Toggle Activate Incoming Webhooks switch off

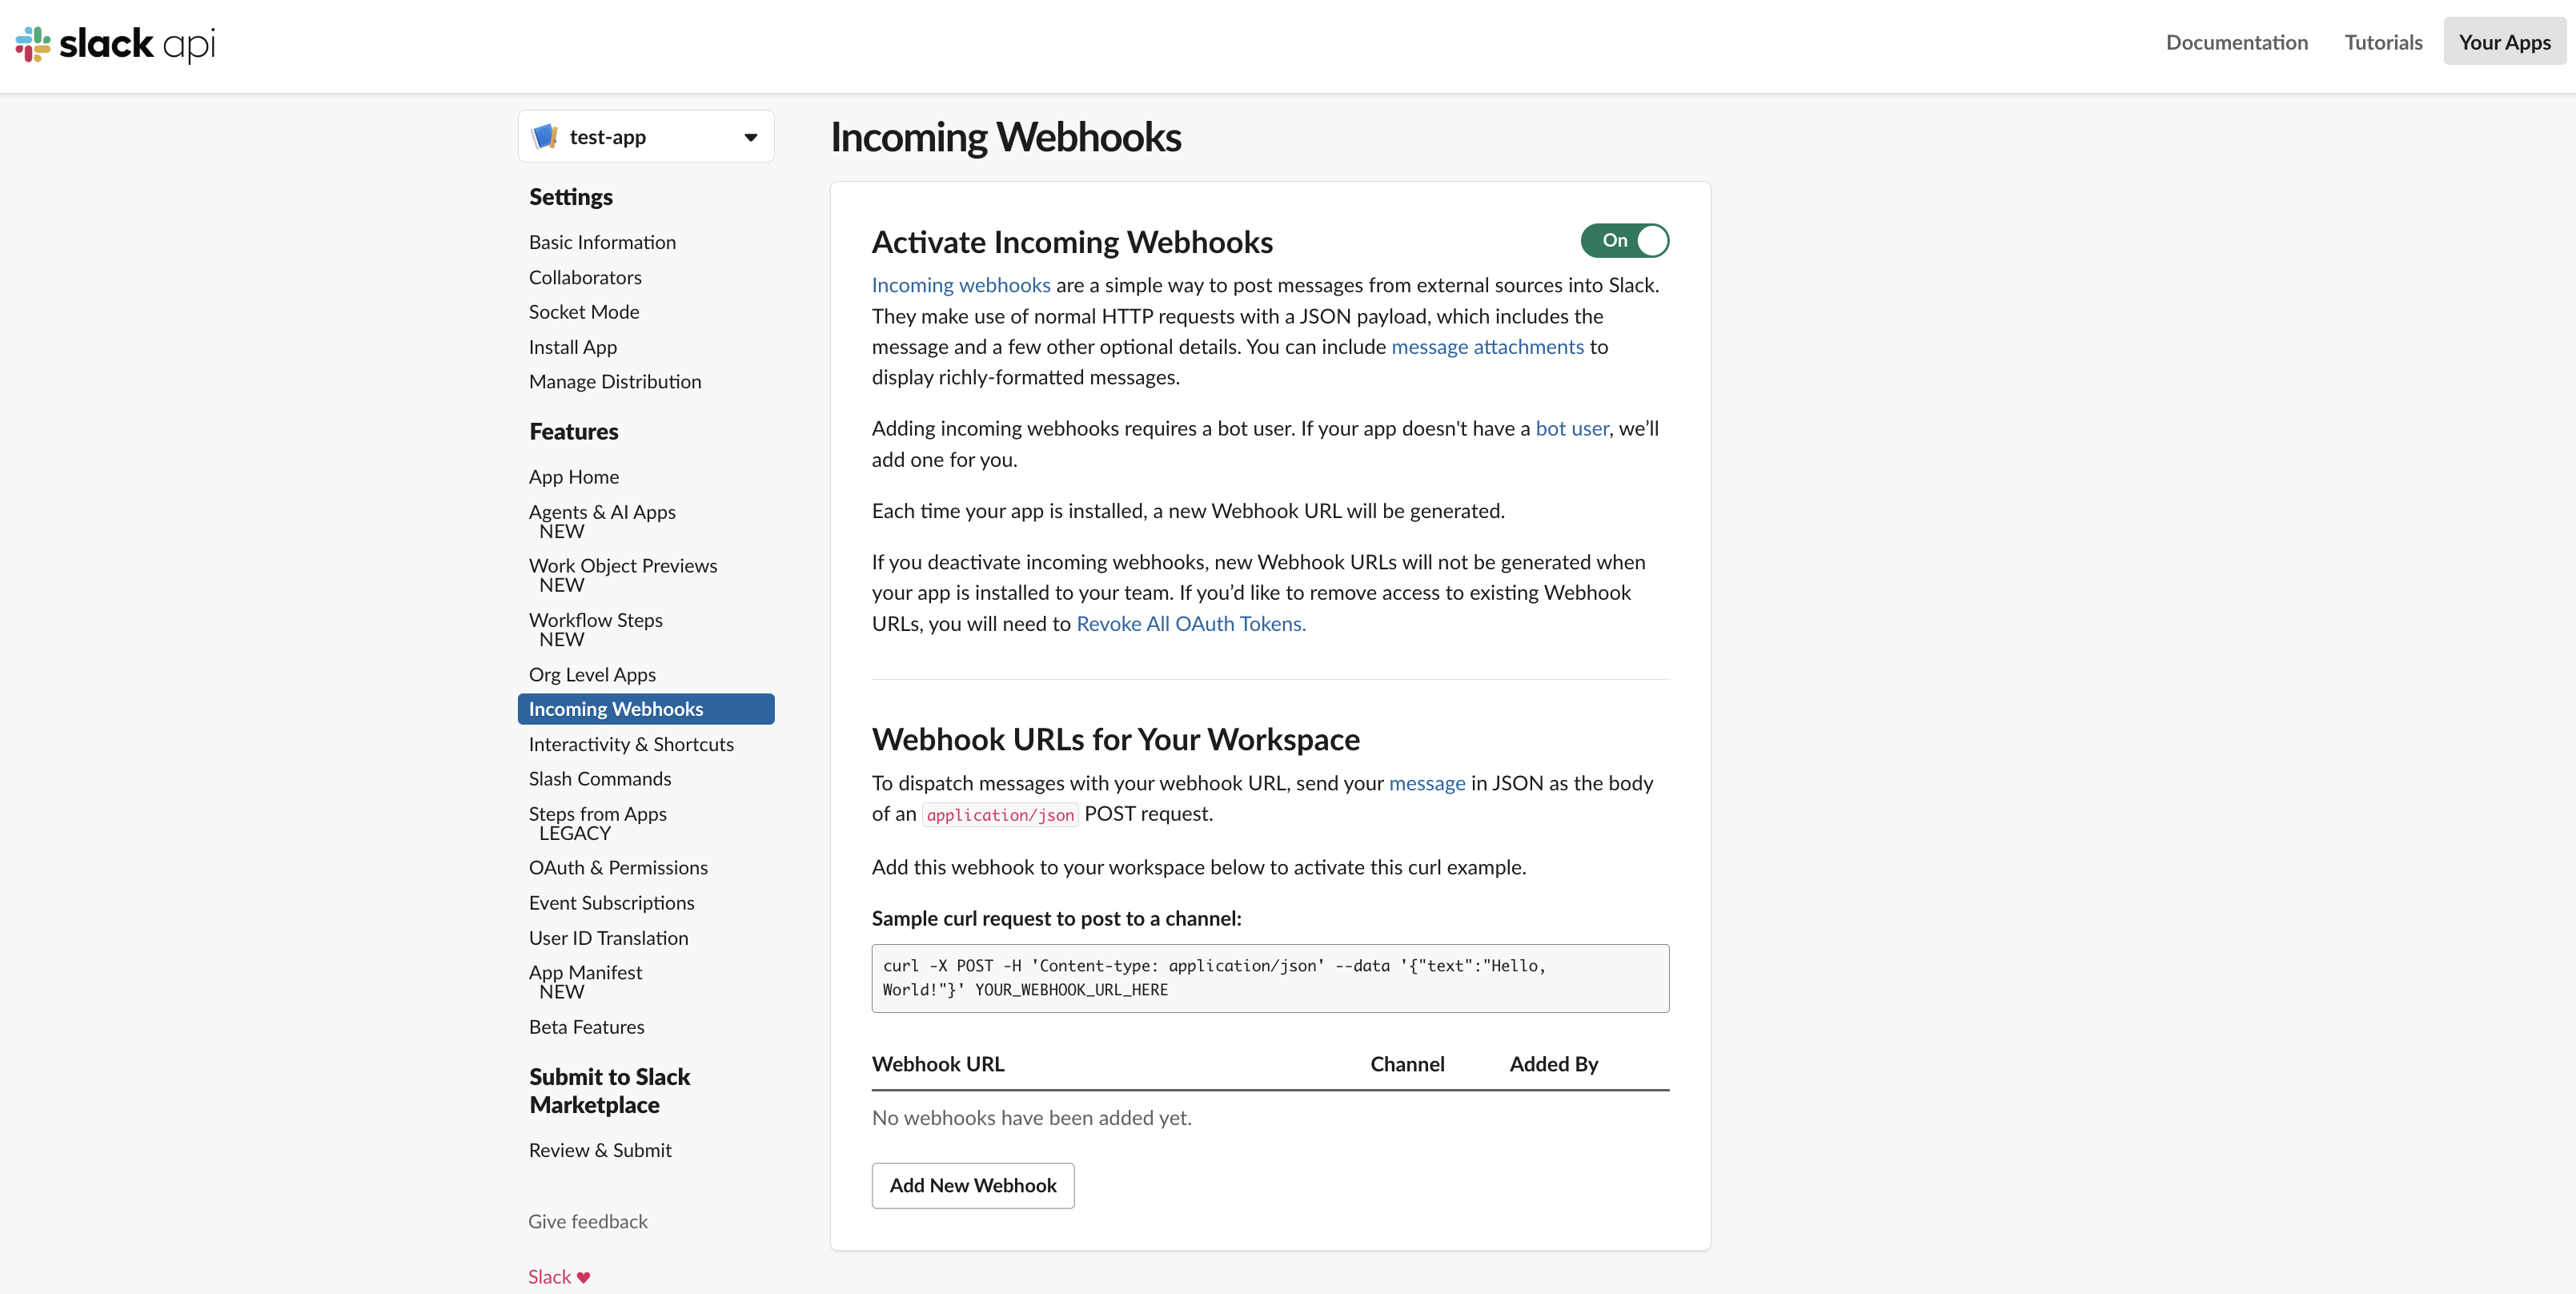coord(1624,240)
